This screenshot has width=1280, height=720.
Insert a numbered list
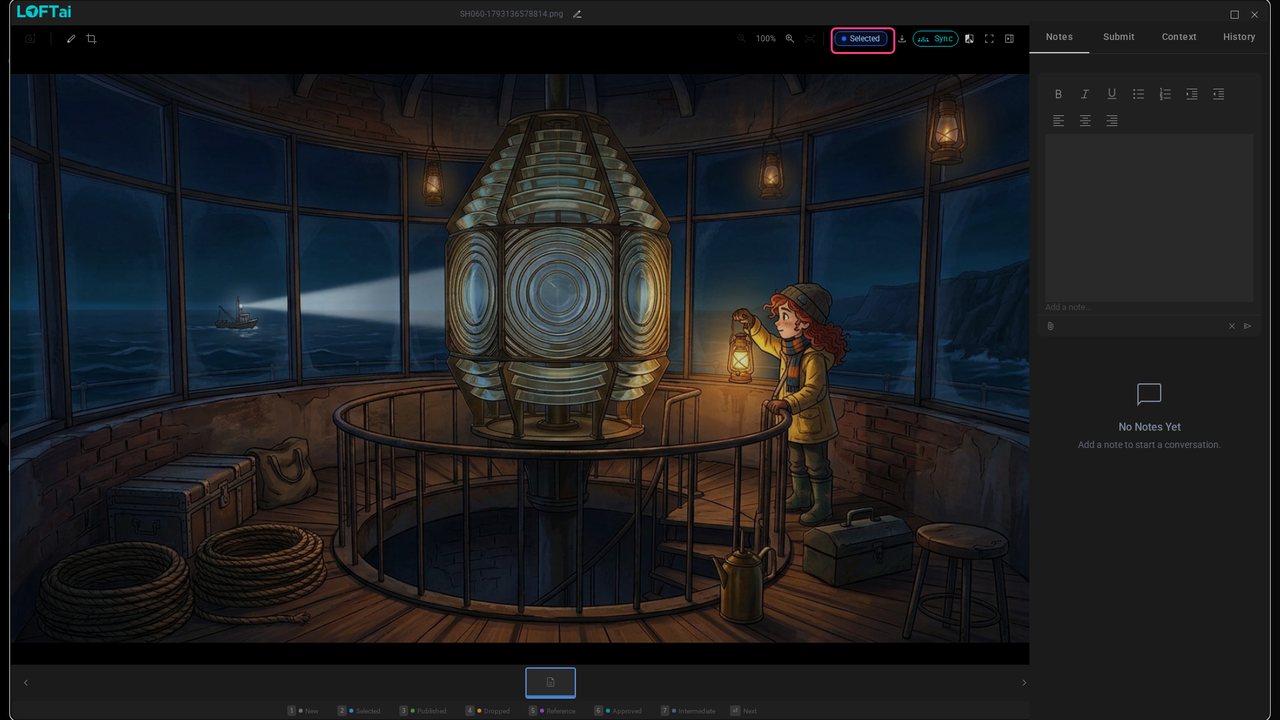1165,94
